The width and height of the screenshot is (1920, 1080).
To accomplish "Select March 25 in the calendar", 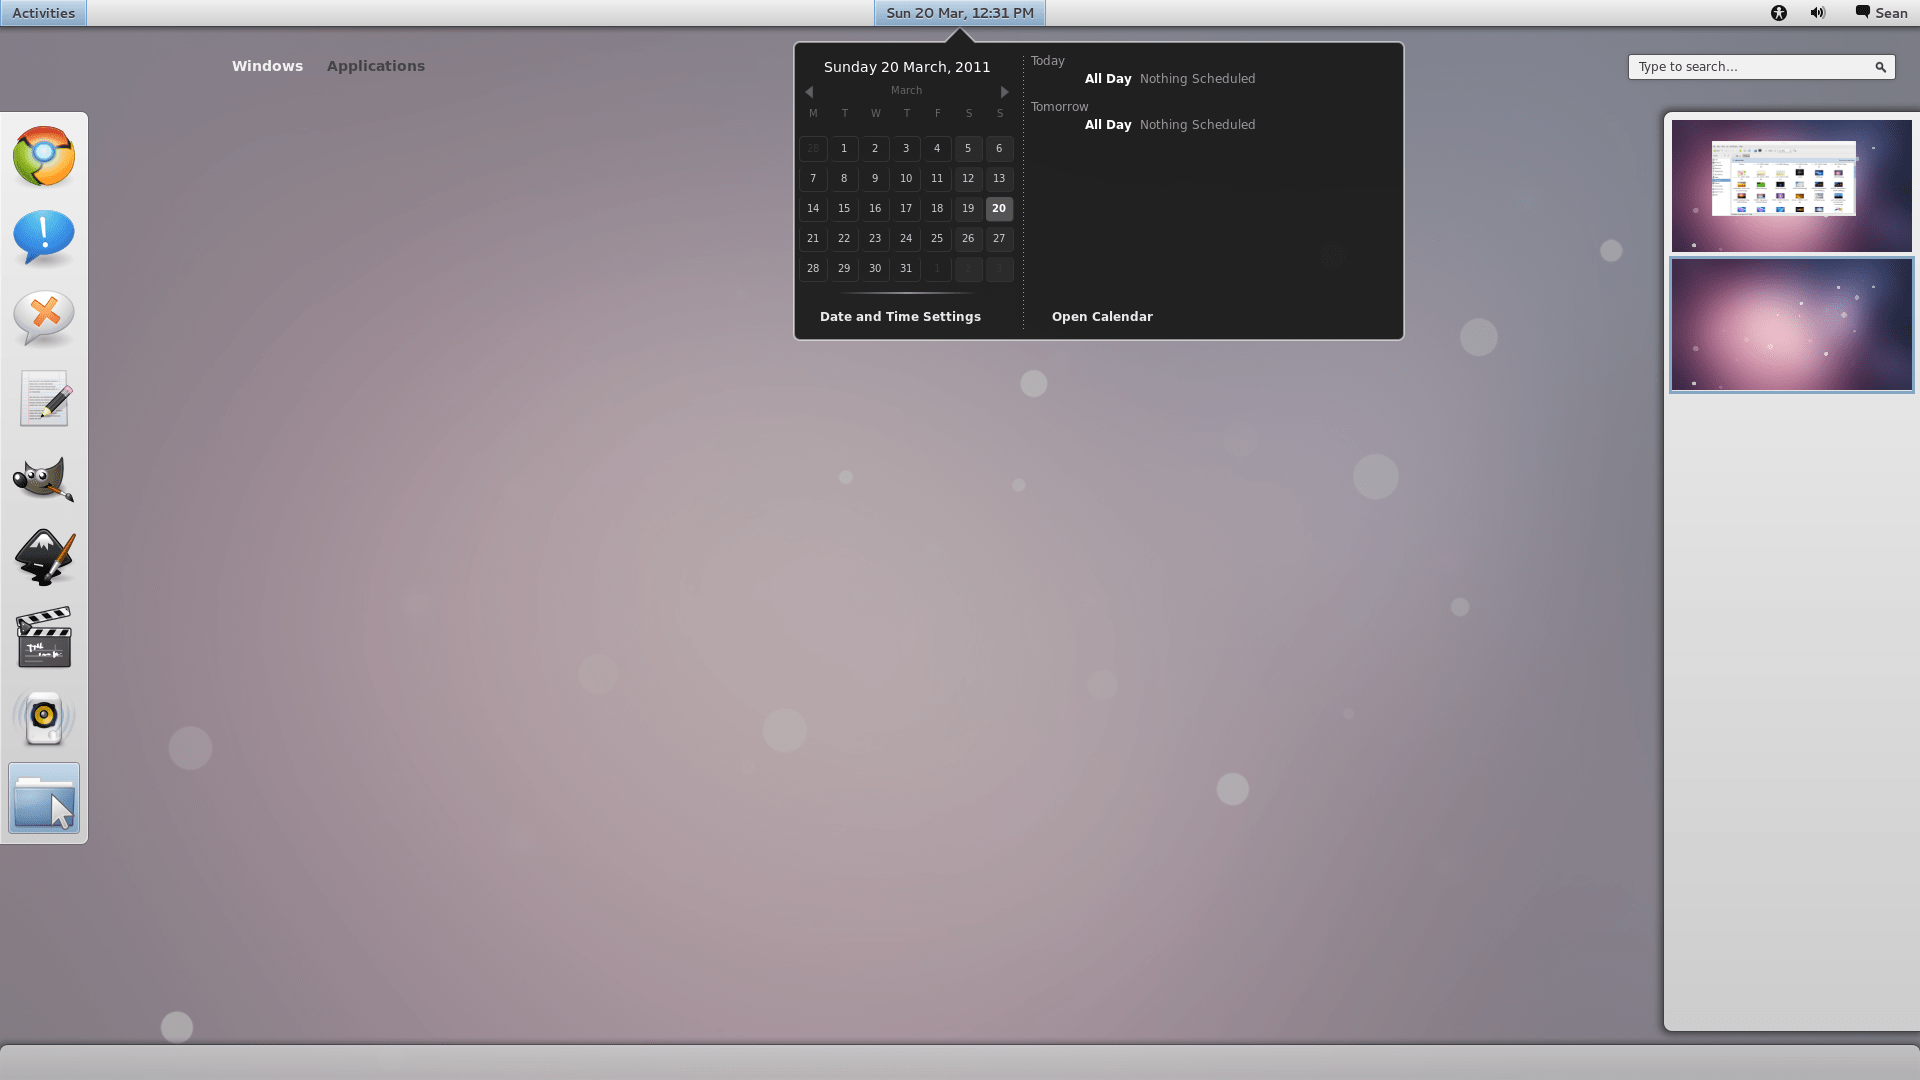I will click(x=936, y=239).
